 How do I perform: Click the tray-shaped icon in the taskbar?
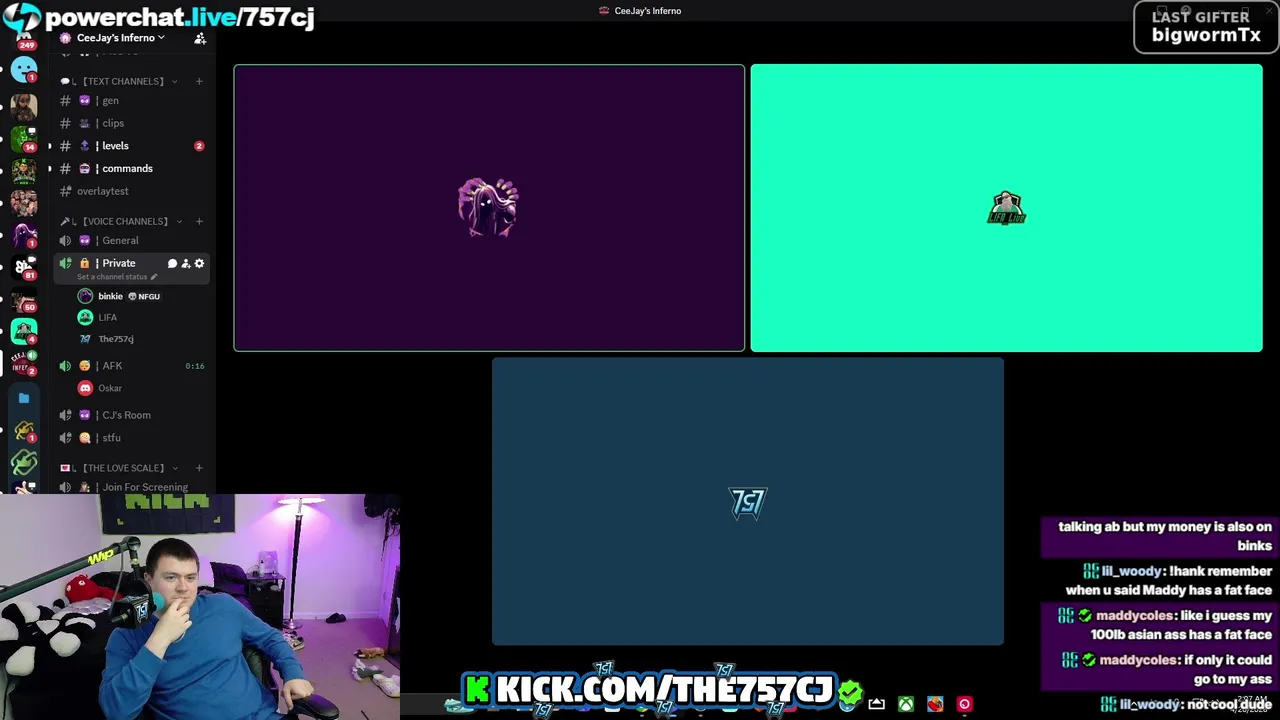(877, 704)
